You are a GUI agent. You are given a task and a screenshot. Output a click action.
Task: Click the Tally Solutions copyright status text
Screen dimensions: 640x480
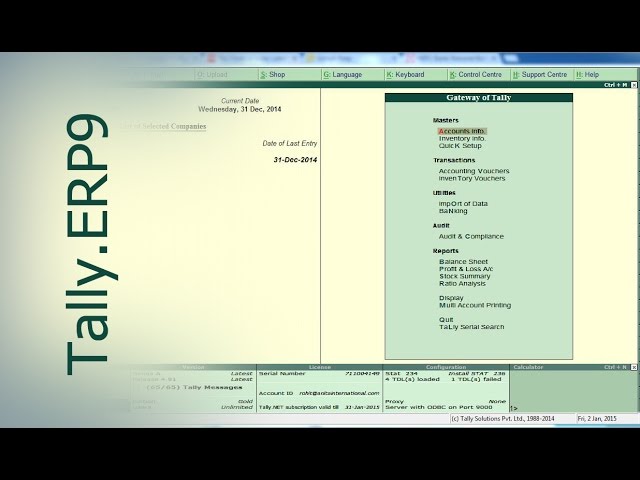pos(503,419)
